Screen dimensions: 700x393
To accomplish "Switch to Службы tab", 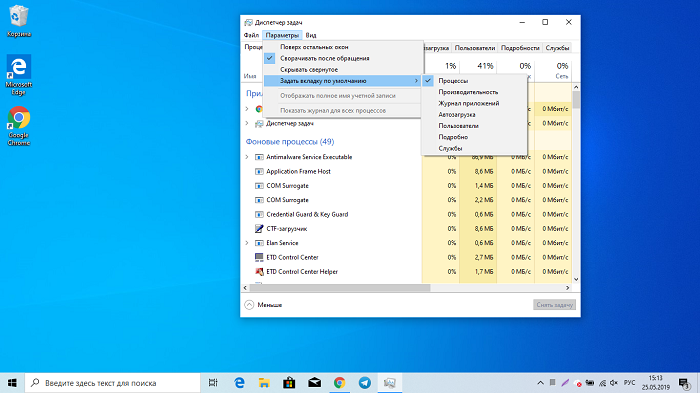I will click(557, 48).
